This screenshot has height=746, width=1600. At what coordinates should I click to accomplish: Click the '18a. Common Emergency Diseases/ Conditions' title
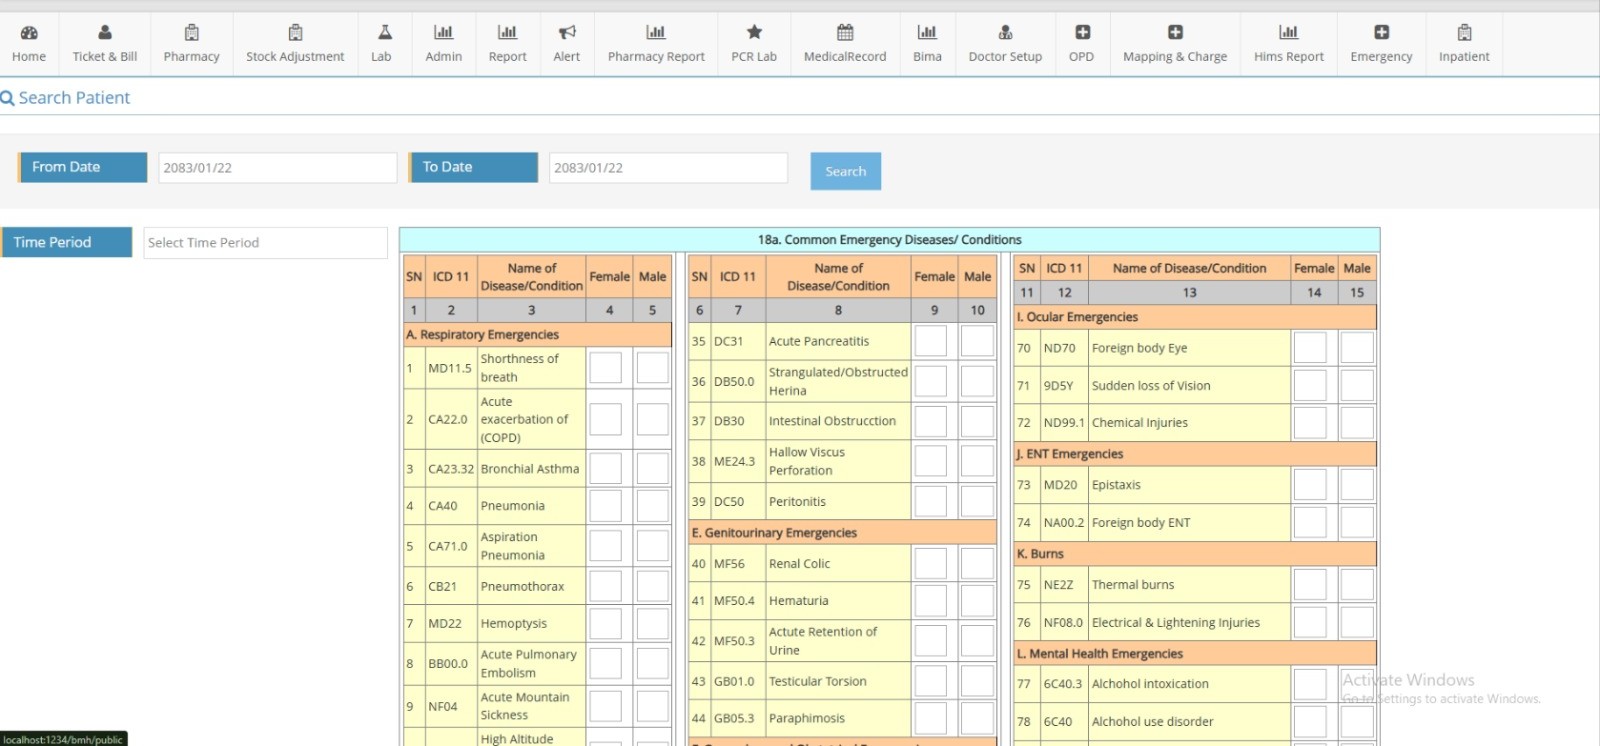pyautogui.click(x=889, y=240)
